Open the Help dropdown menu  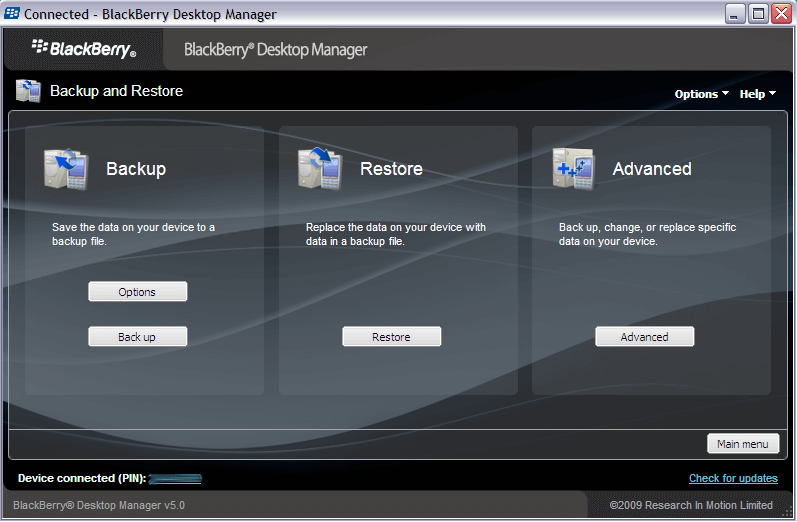click(757, 94)
